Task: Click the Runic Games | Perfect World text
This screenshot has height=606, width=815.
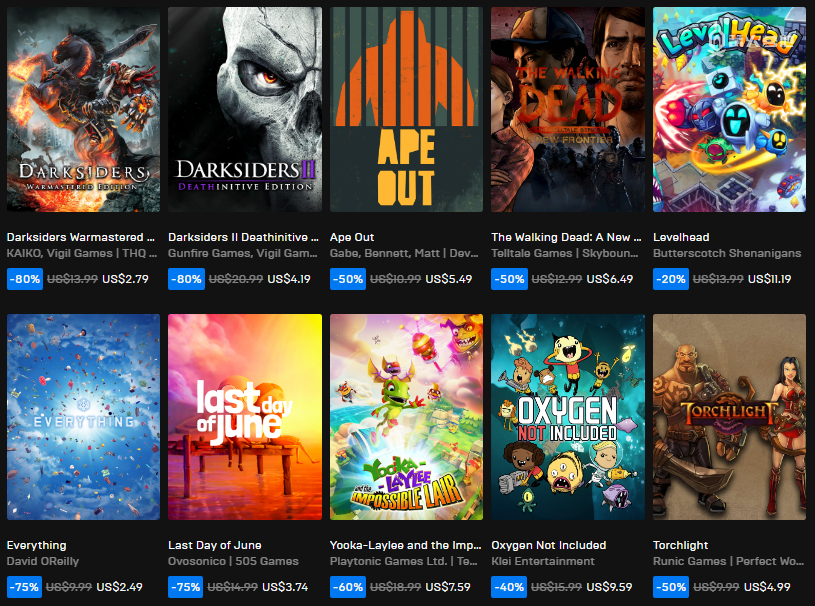Action: click(x=728, y=561)
